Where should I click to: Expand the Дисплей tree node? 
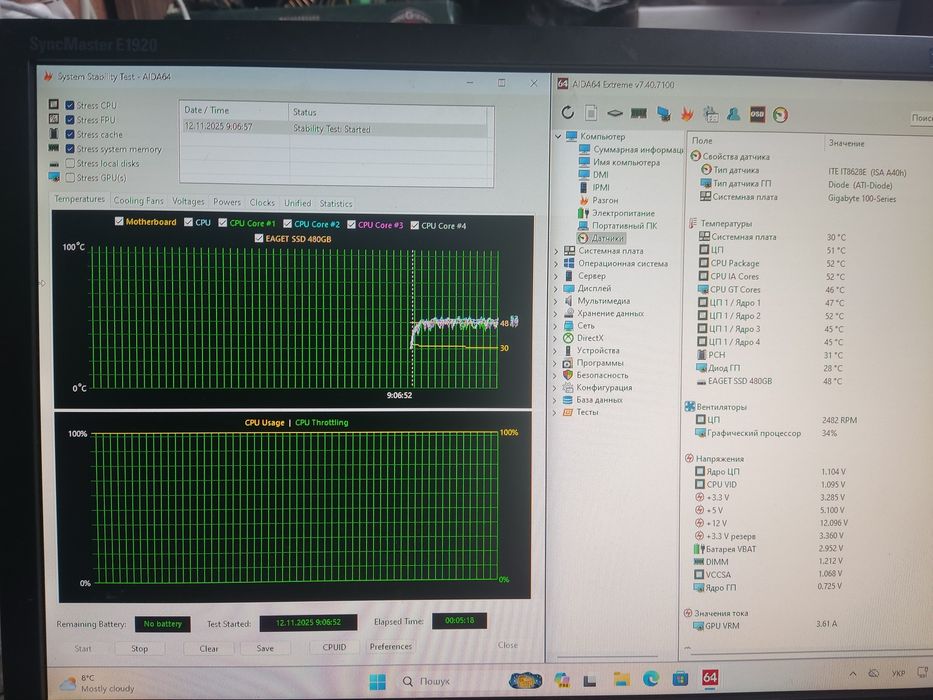click(x=556, y=289)
